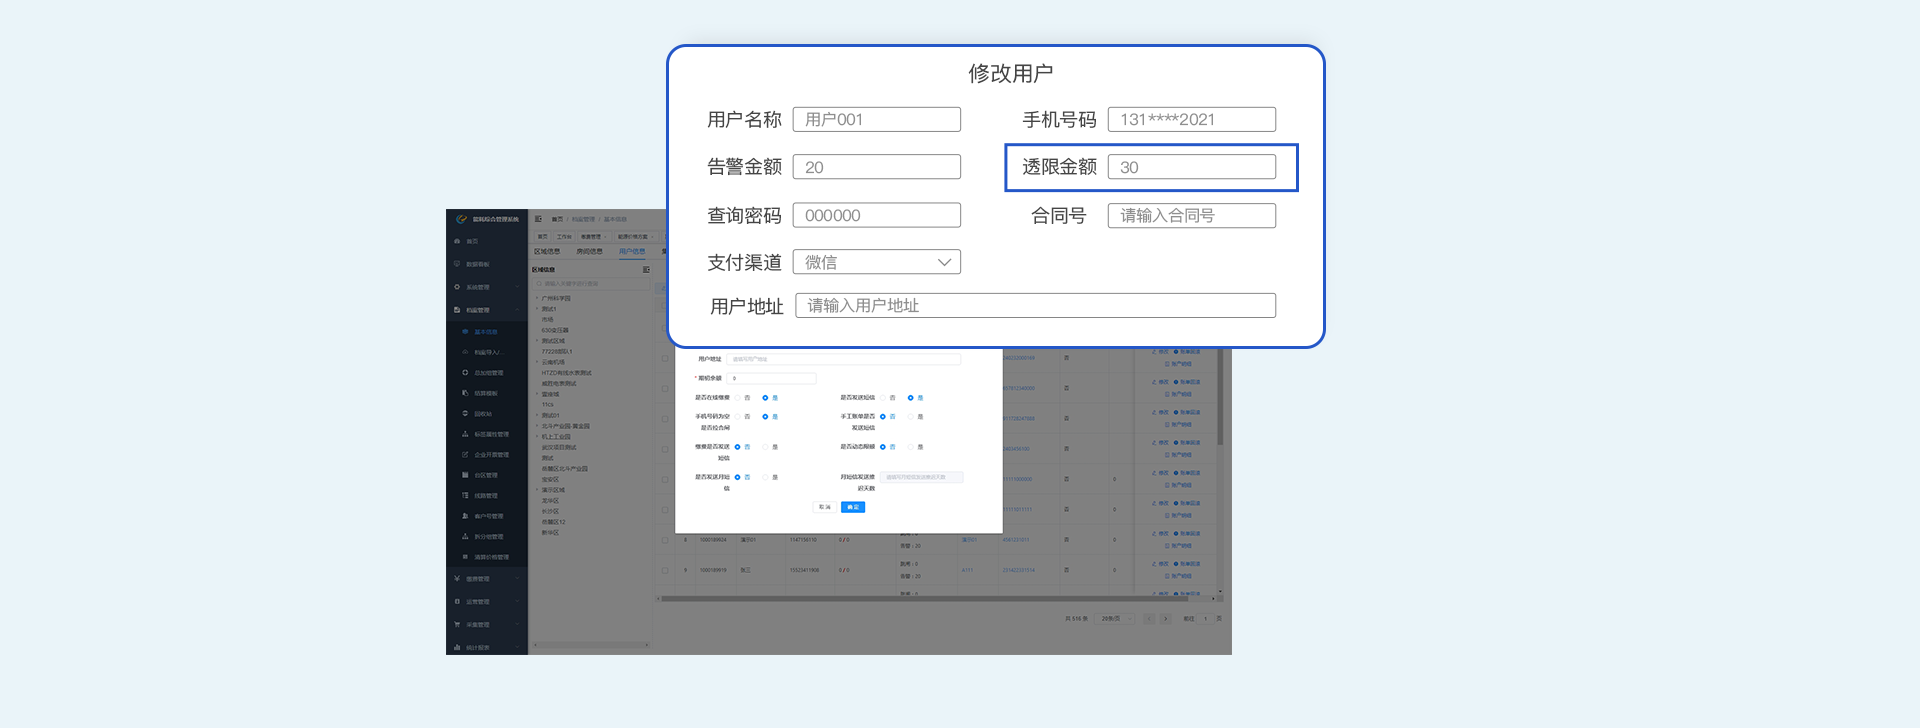
Task: Click the 透限金额 input field
Action: pyautogui.click(x=1191, y=167)
